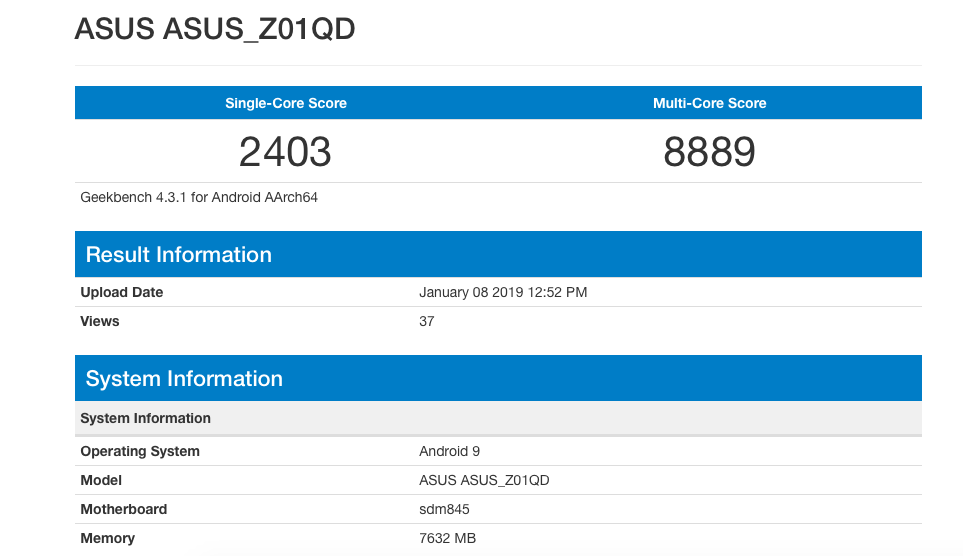This screenshot has height=556, width=963.
Task: Select the 7632 MB memory value
Action: point(447,538)
